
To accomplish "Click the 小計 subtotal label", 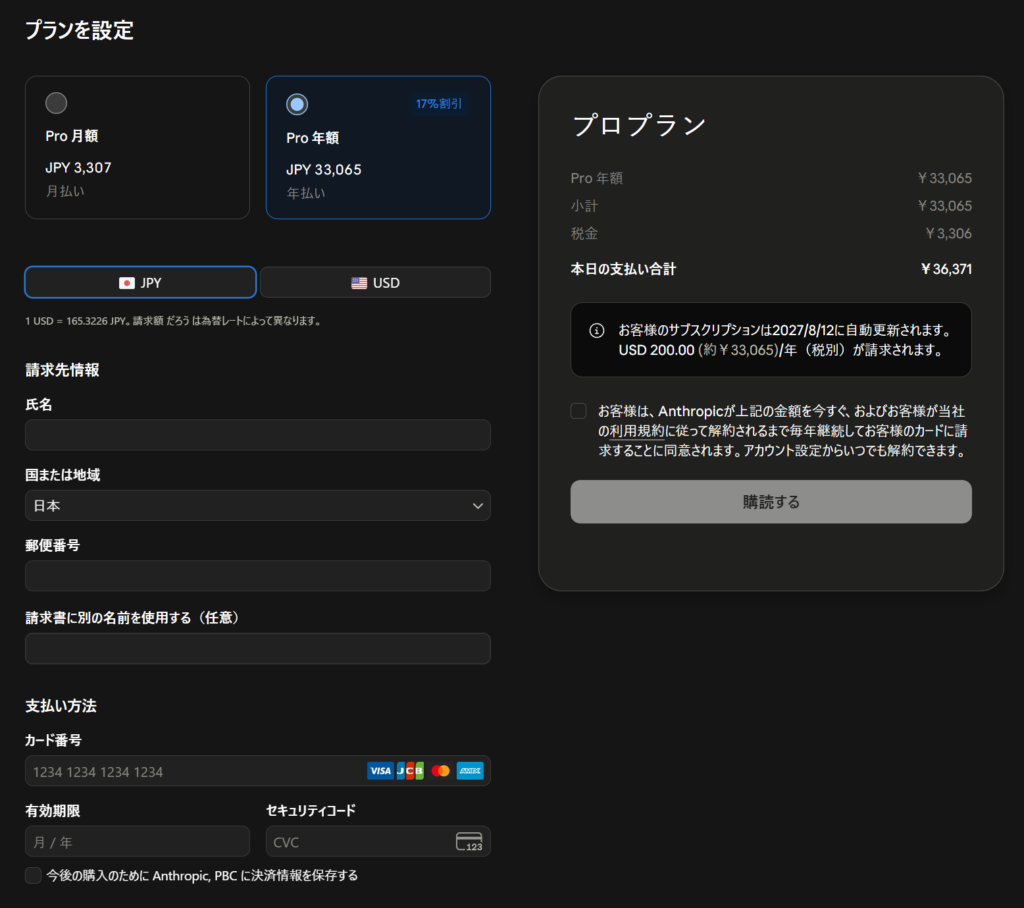I will 584,206.
